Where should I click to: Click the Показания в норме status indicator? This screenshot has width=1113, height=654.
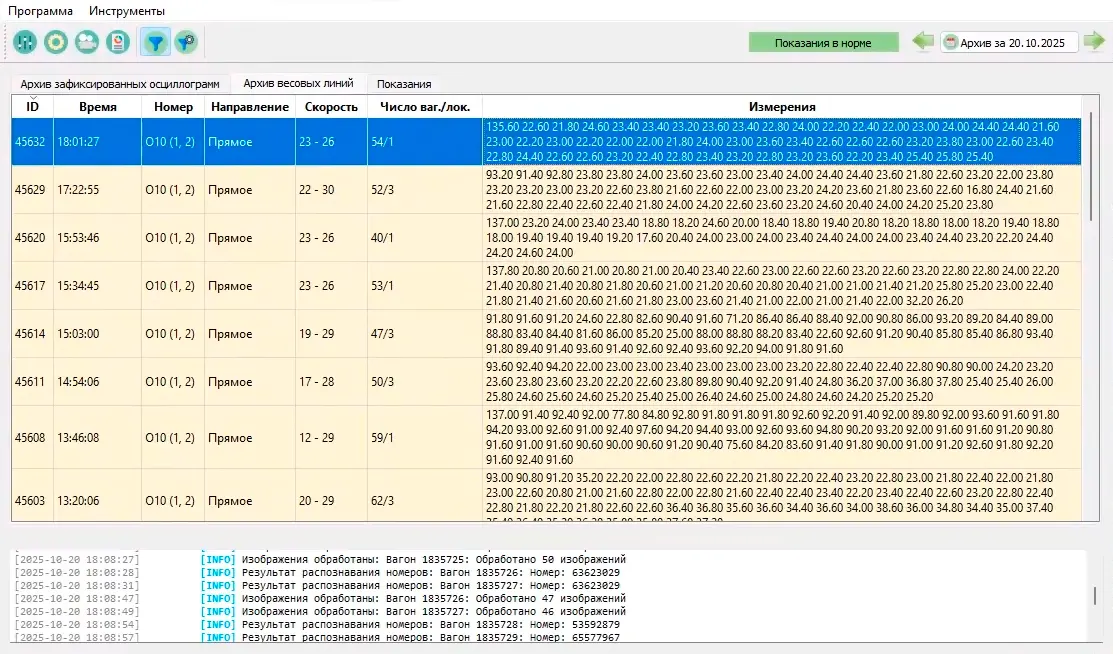coord(823,43)
